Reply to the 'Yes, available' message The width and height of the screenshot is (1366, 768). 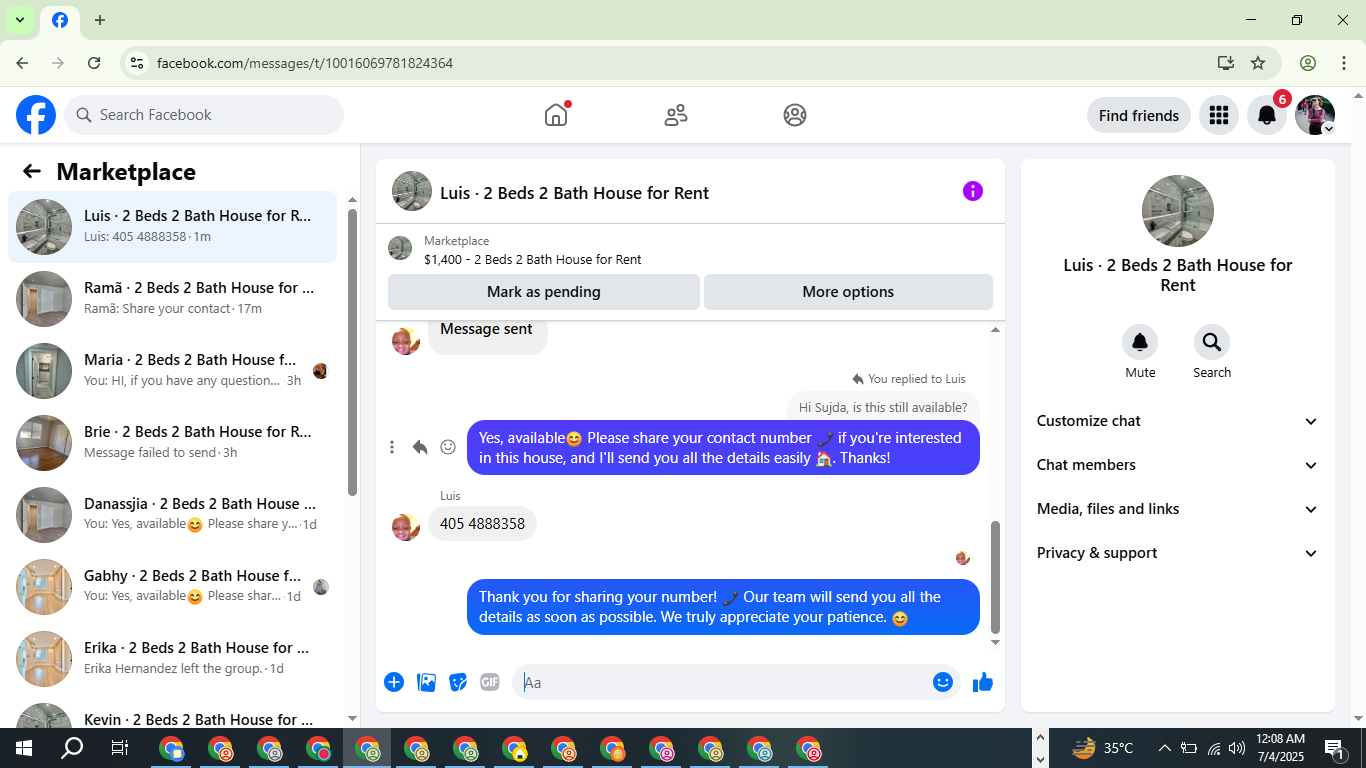coord(420,447)
